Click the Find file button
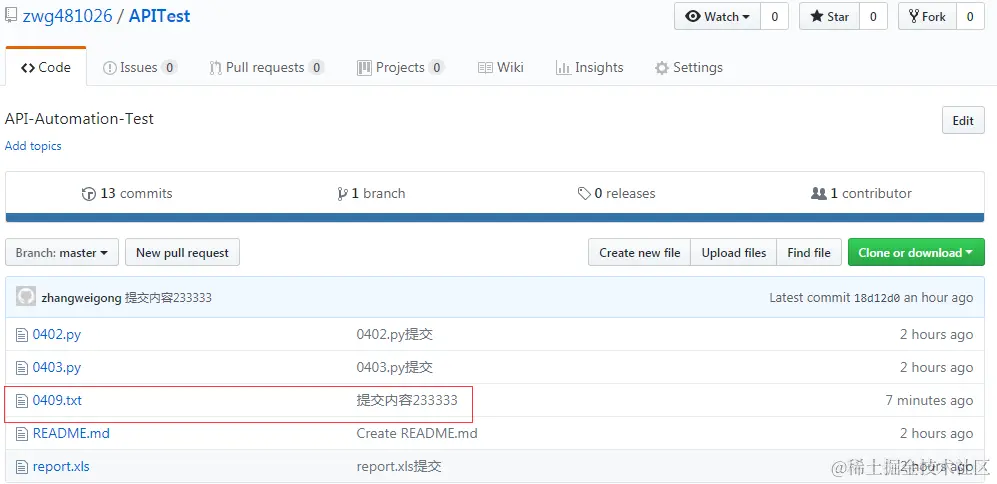Viewport: 997px width, 484px height. click(809, 252)
